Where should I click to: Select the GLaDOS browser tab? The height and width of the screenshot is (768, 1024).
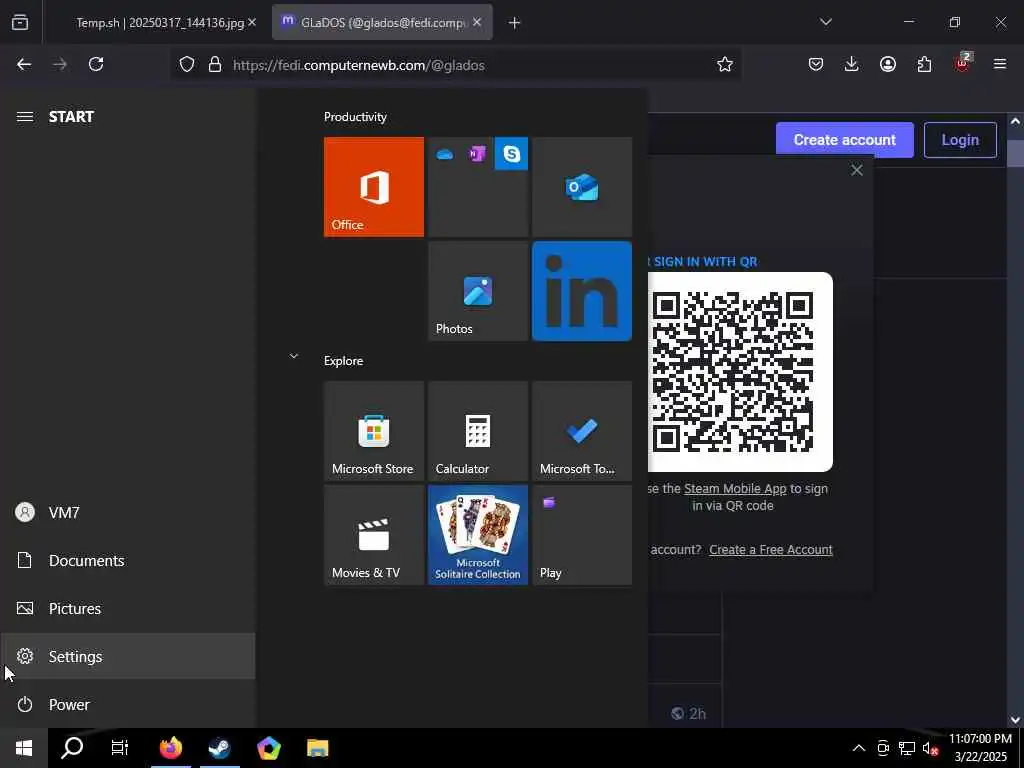[x=383, y=22]
